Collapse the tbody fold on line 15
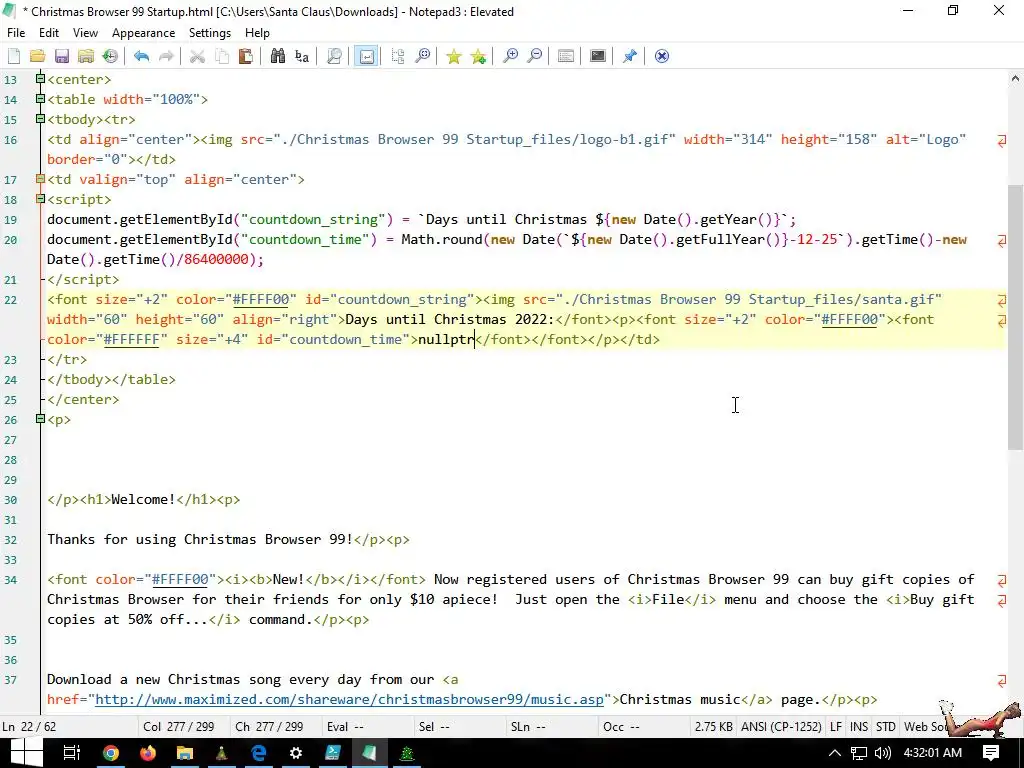The image size is (1024, 768). point(40,120)
